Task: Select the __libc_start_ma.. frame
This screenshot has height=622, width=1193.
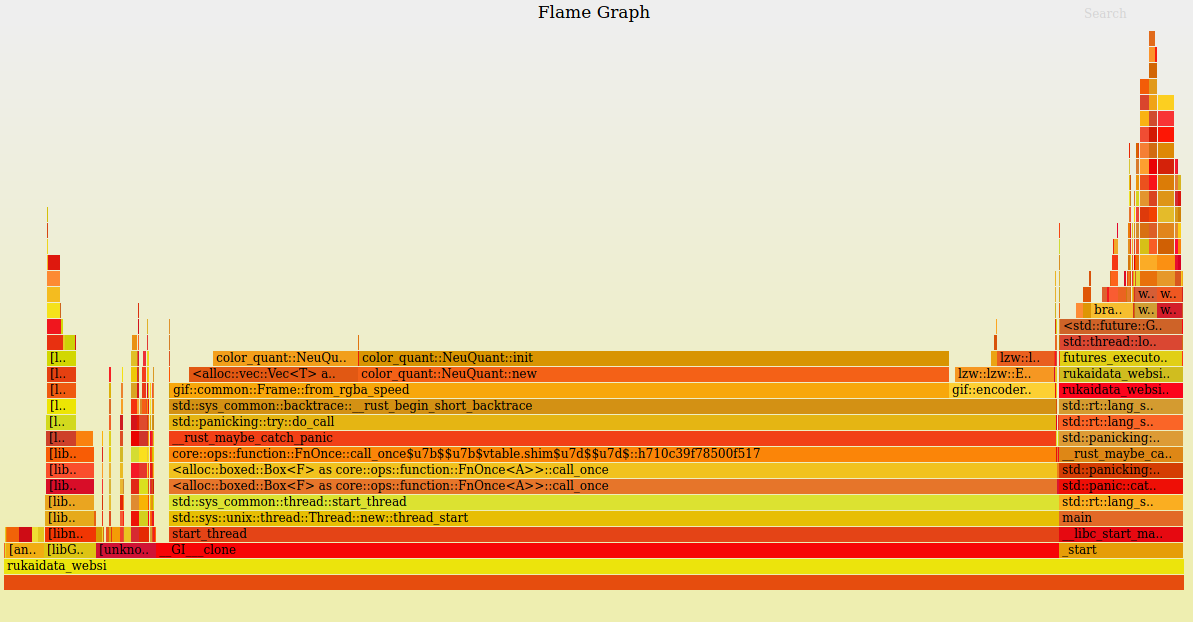Action: (1121, 535)
